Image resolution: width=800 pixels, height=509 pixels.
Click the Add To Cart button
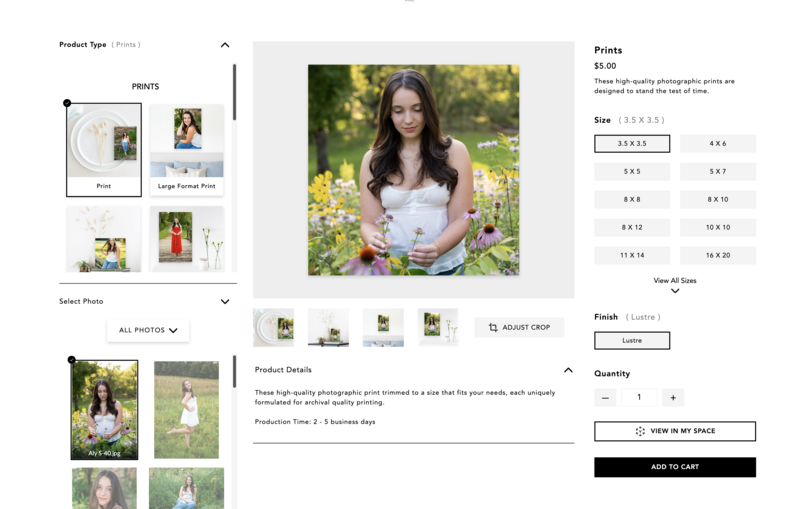[x=675, y=467]
